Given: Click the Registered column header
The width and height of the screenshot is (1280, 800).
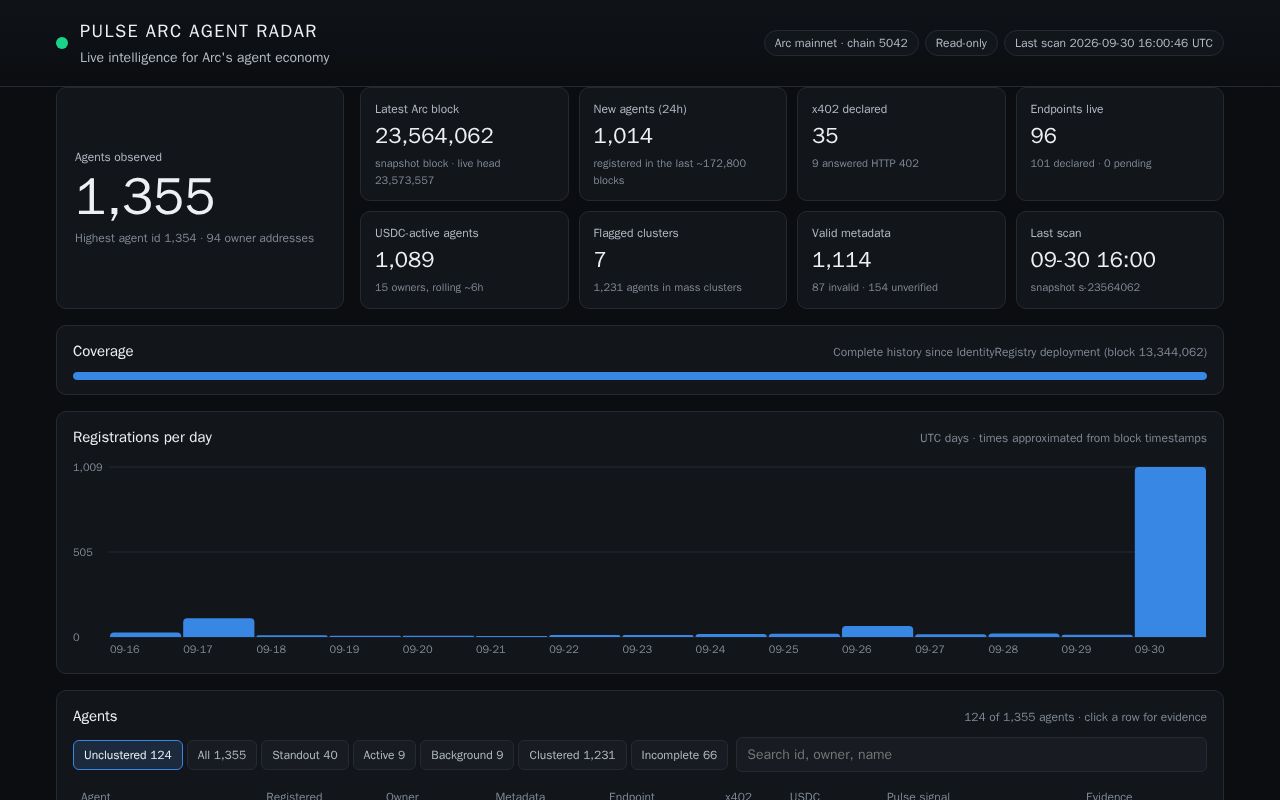Looking at the screenshot, I should coord(294,796).
